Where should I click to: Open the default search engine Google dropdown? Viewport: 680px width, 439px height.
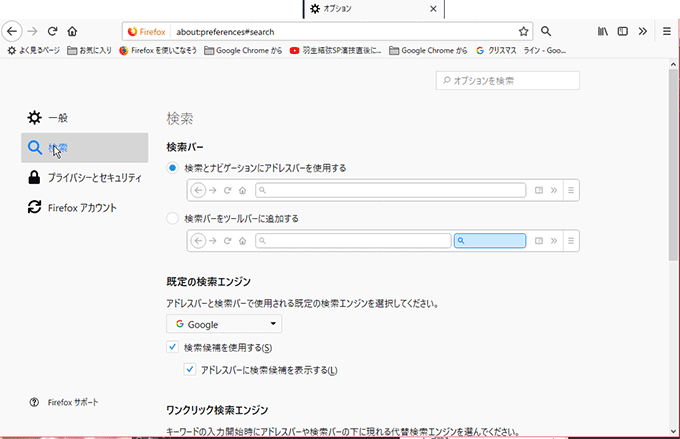click(224, 324)
